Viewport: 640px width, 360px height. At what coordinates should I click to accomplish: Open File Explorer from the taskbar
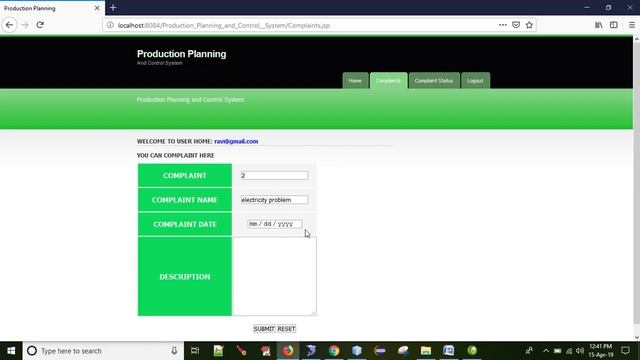point(426,351)
